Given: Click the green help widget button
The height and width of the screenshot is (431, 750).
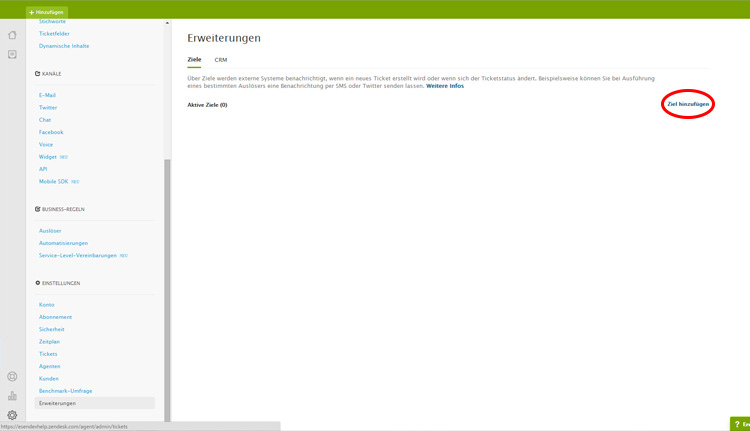Looking at the screenshot, I should pos(740,424).
